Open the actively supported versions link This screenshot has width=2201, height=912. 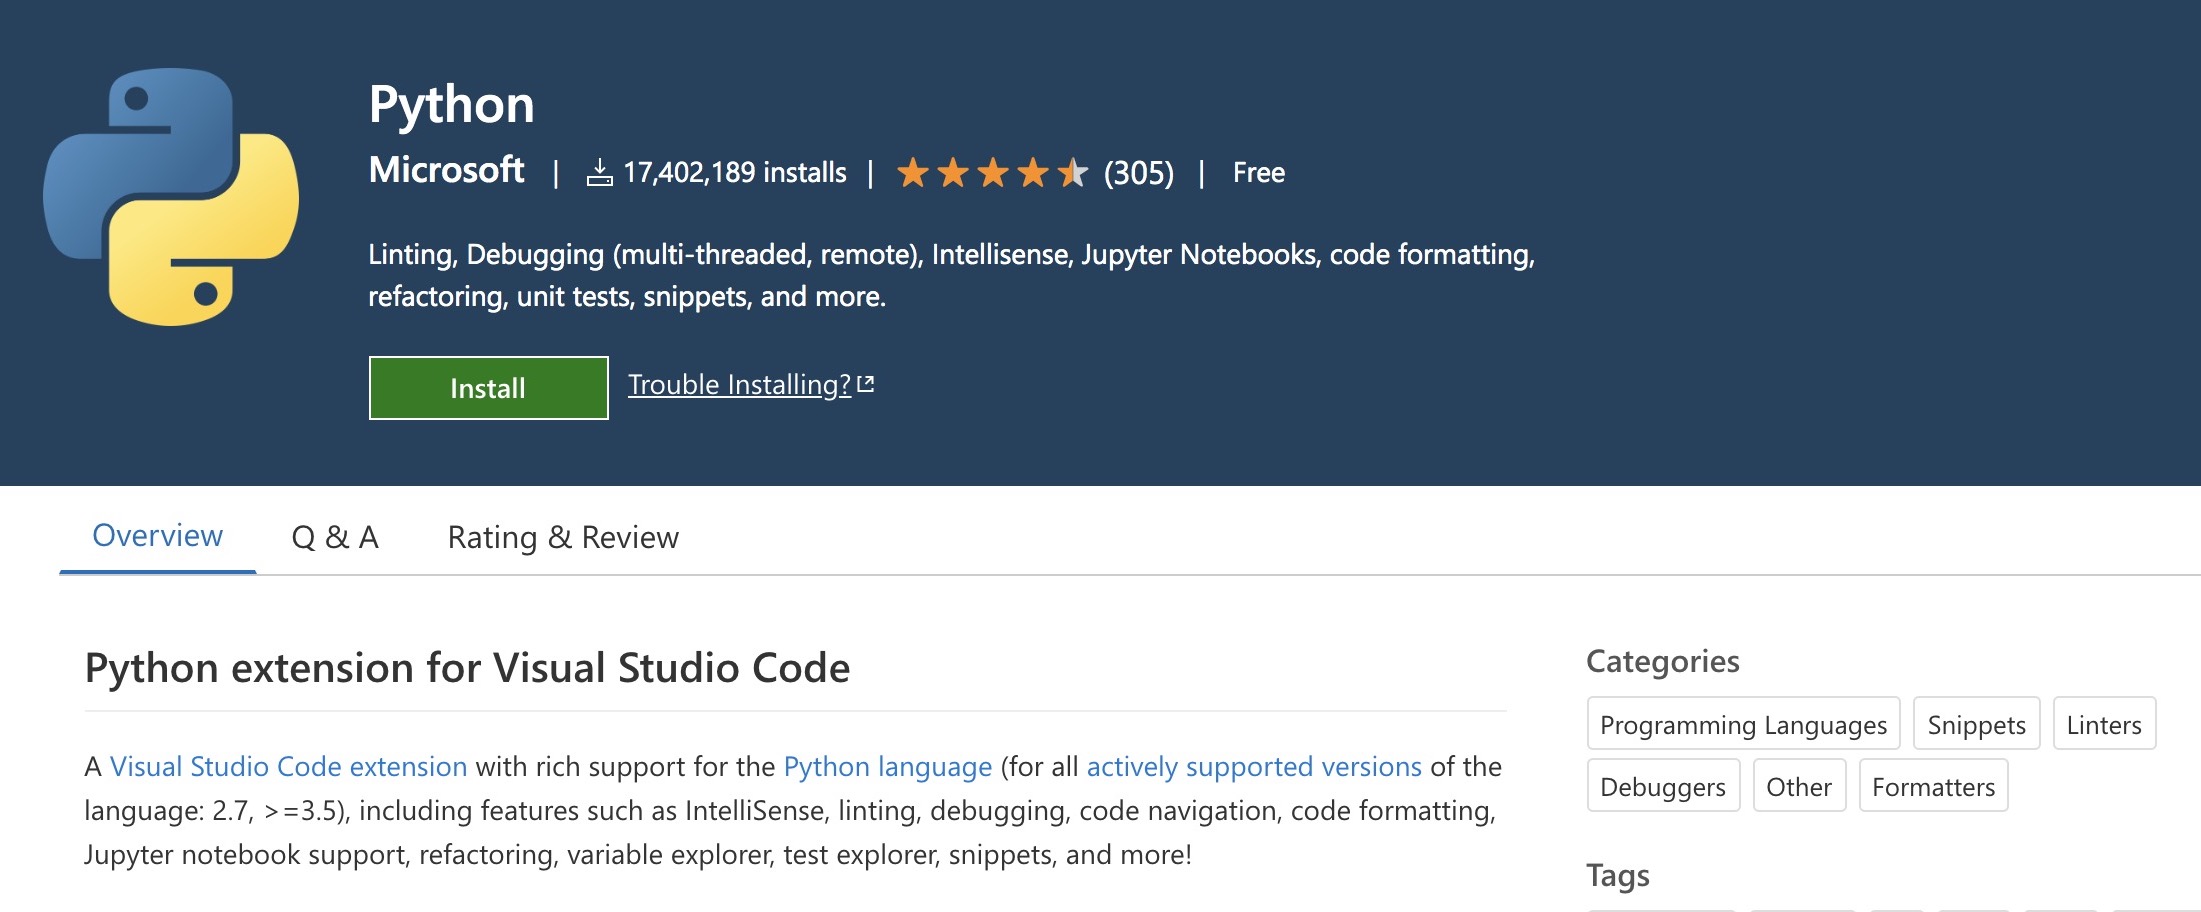tap(1254, 767)
